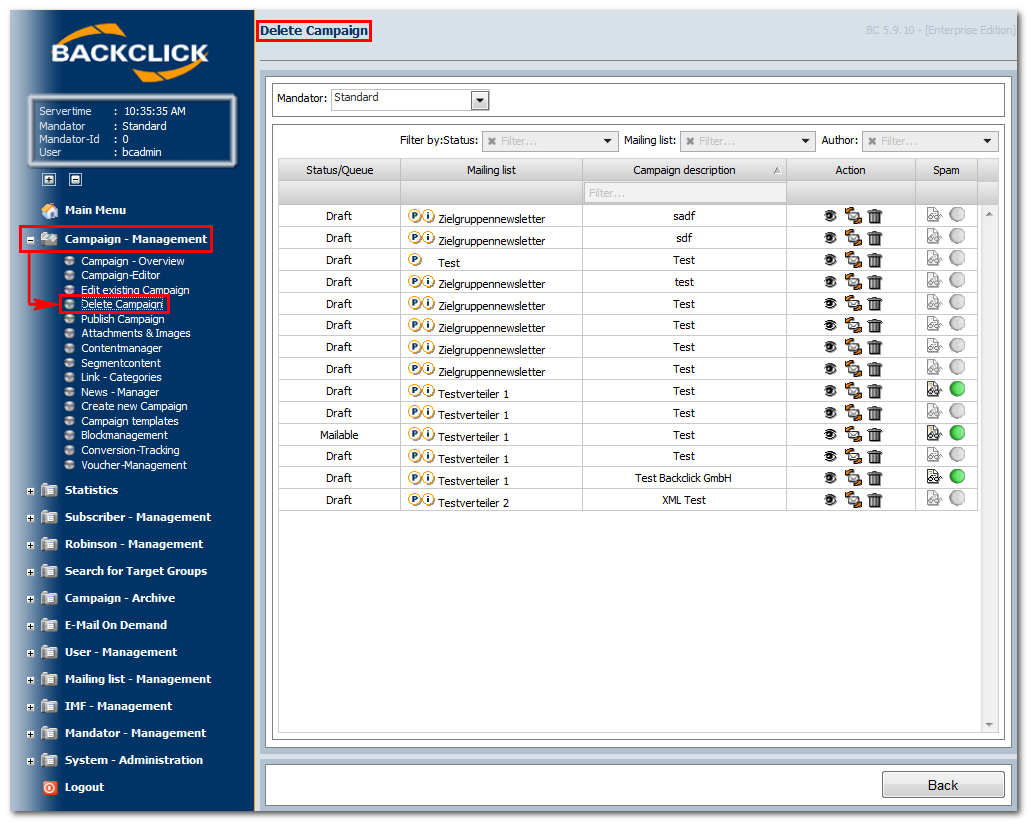
Task: Expand the Mailing list - Management section
Action: pyautogui.click(x=30, y=680)
